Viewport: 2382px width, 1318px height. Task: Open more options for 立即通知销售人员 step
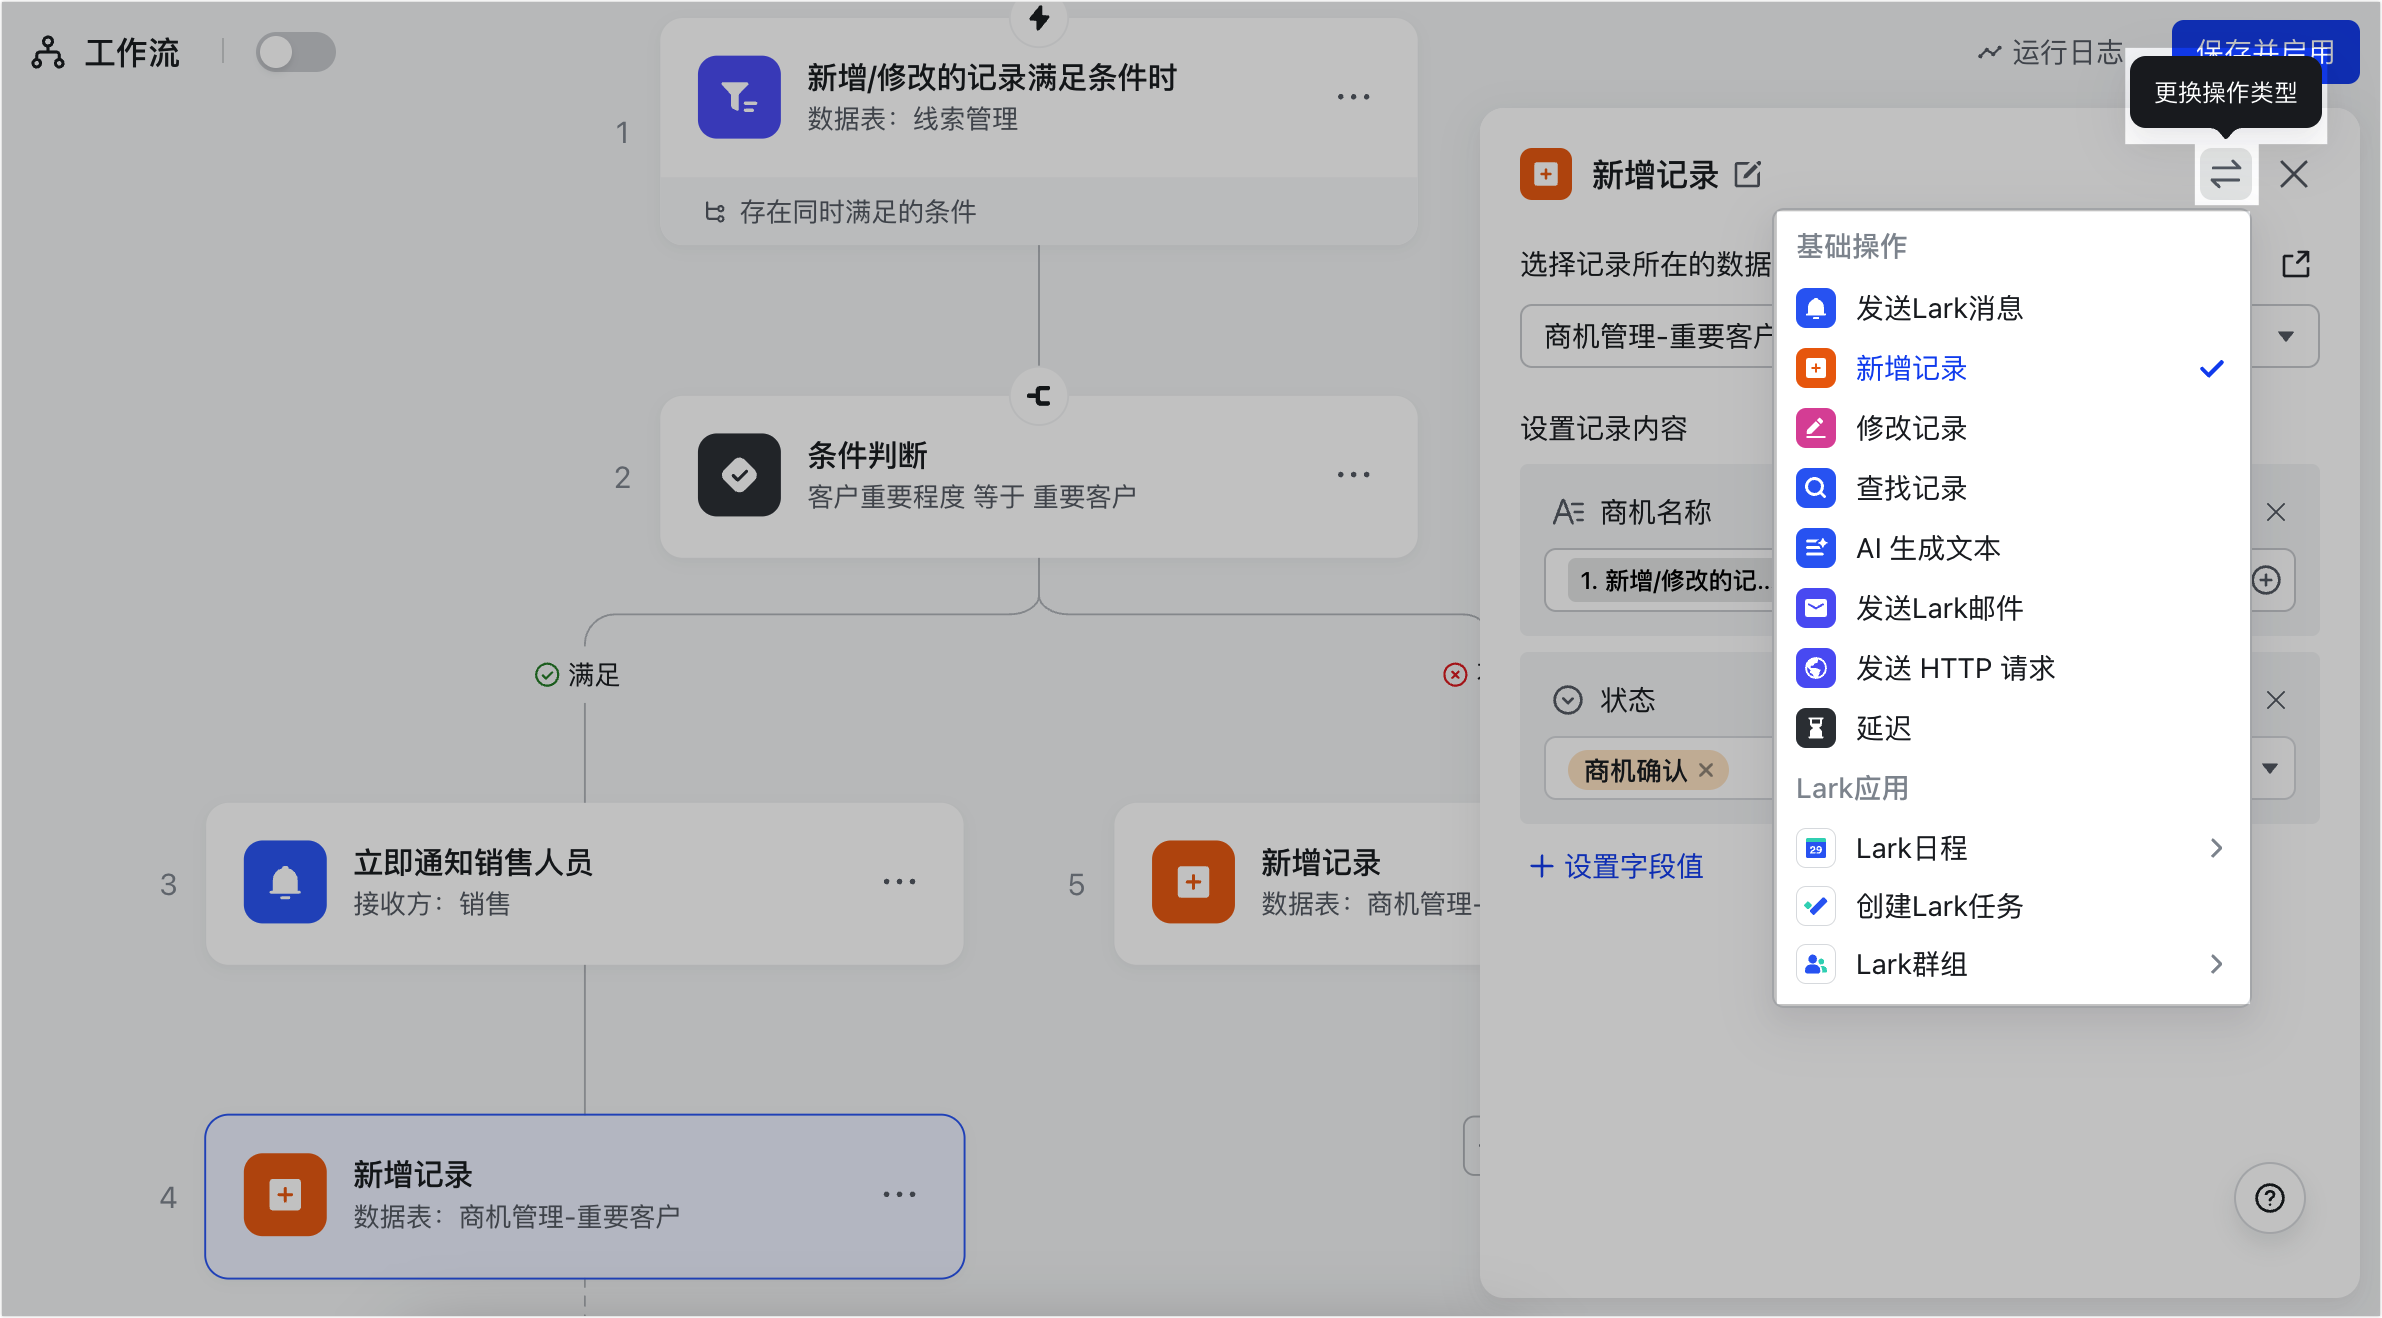(900, 882)
